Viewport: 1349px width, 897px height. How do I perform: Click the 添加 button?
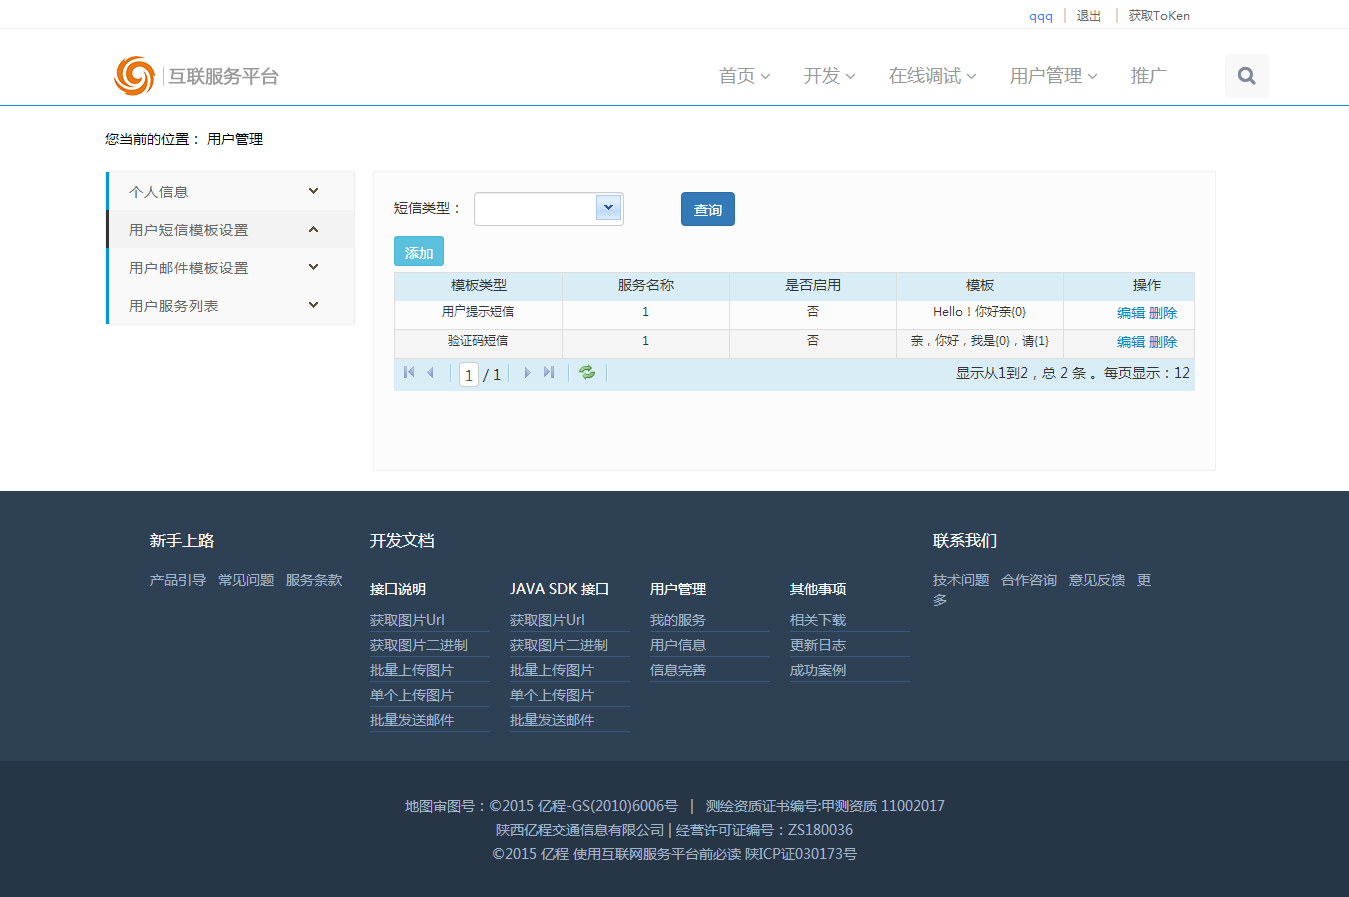pyautogui.click(x=419, y=252)
